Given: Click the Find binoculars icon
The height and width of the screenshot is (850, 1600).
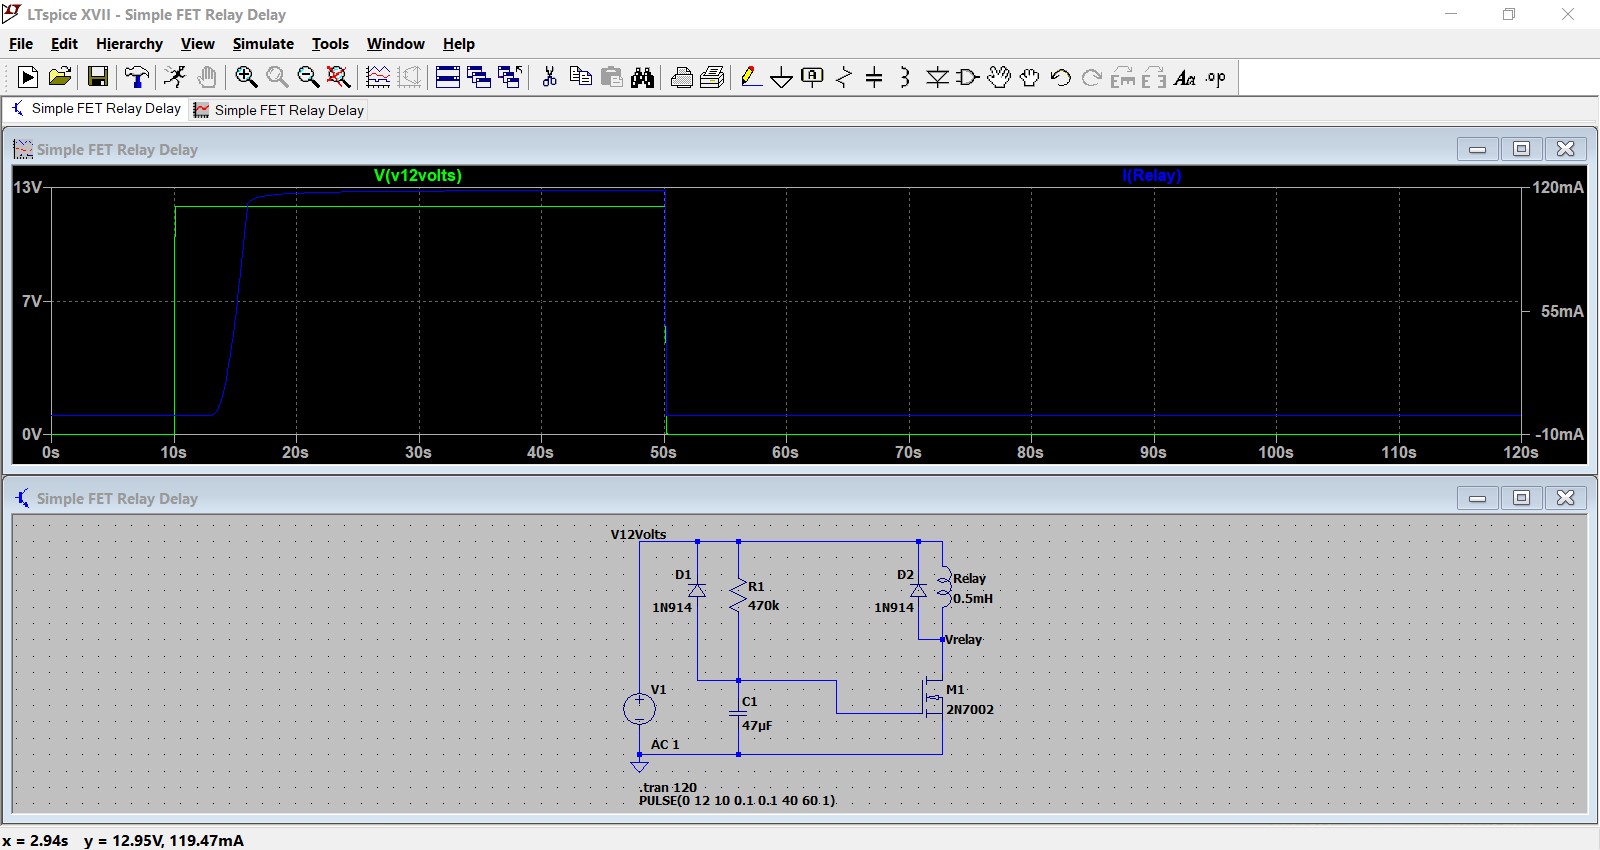Looking at the screenshot, I should (x=642, y=77).
